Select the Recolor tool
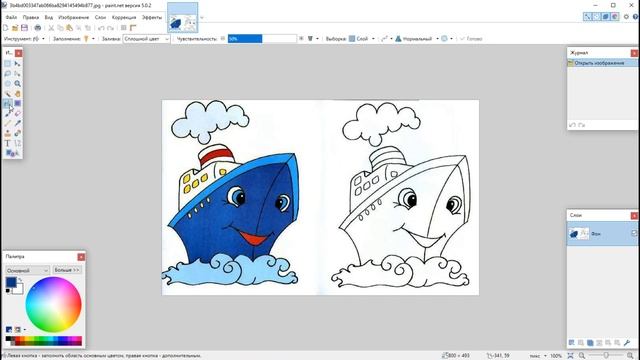The image size is (640, 360). click(x=18, y=133)
